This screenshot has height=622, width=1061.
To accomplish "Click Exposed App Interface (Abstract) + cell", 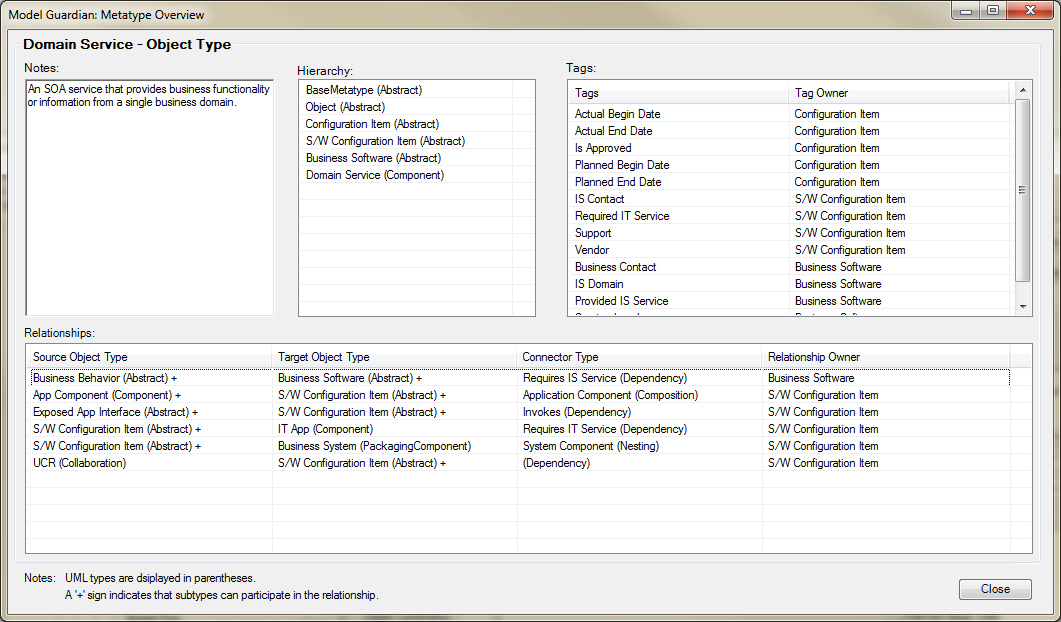I will coord(116,412).
